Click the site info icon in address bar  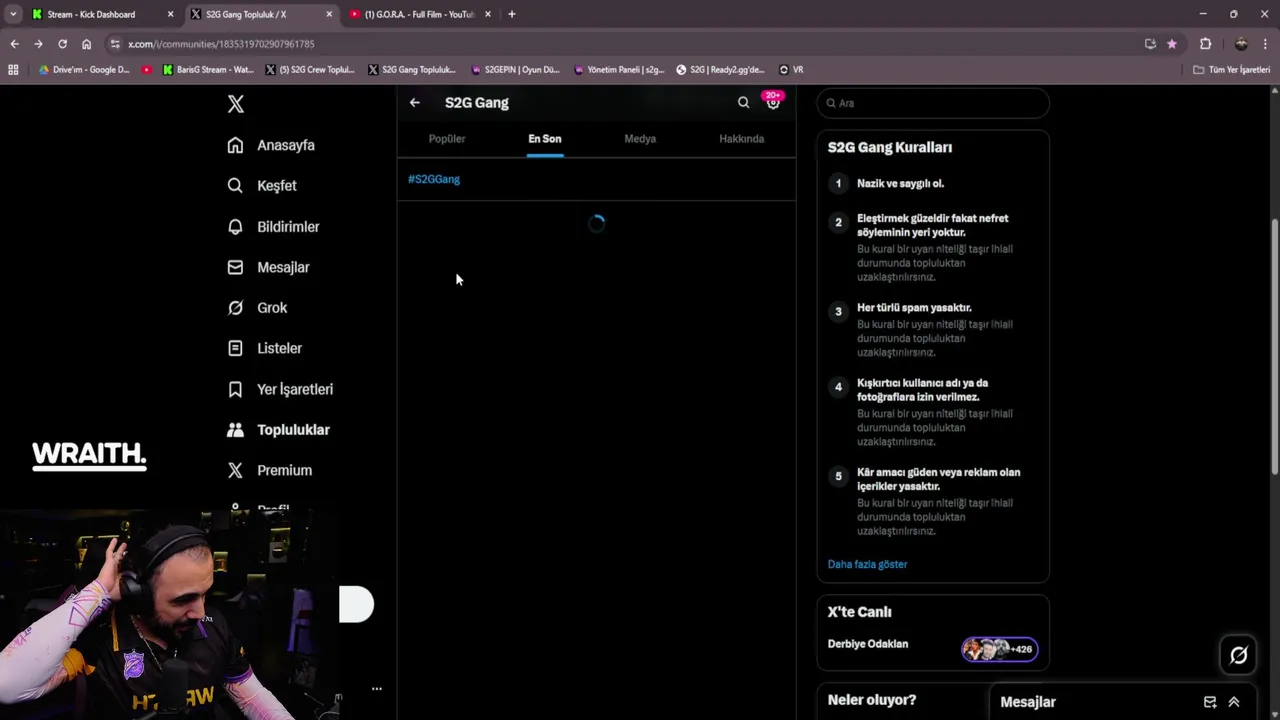coord(115,44)
